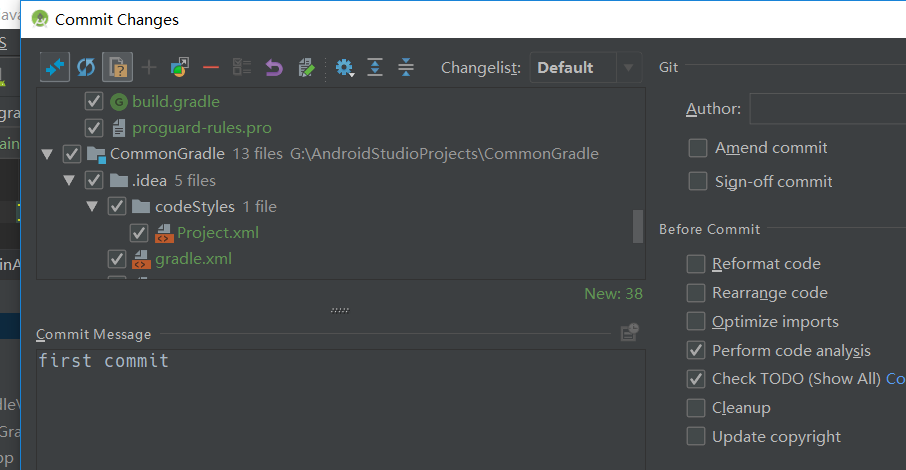Click the Show Diff arrows icon
This screenshot has width=906, height=470.
(x=54, y=68)
